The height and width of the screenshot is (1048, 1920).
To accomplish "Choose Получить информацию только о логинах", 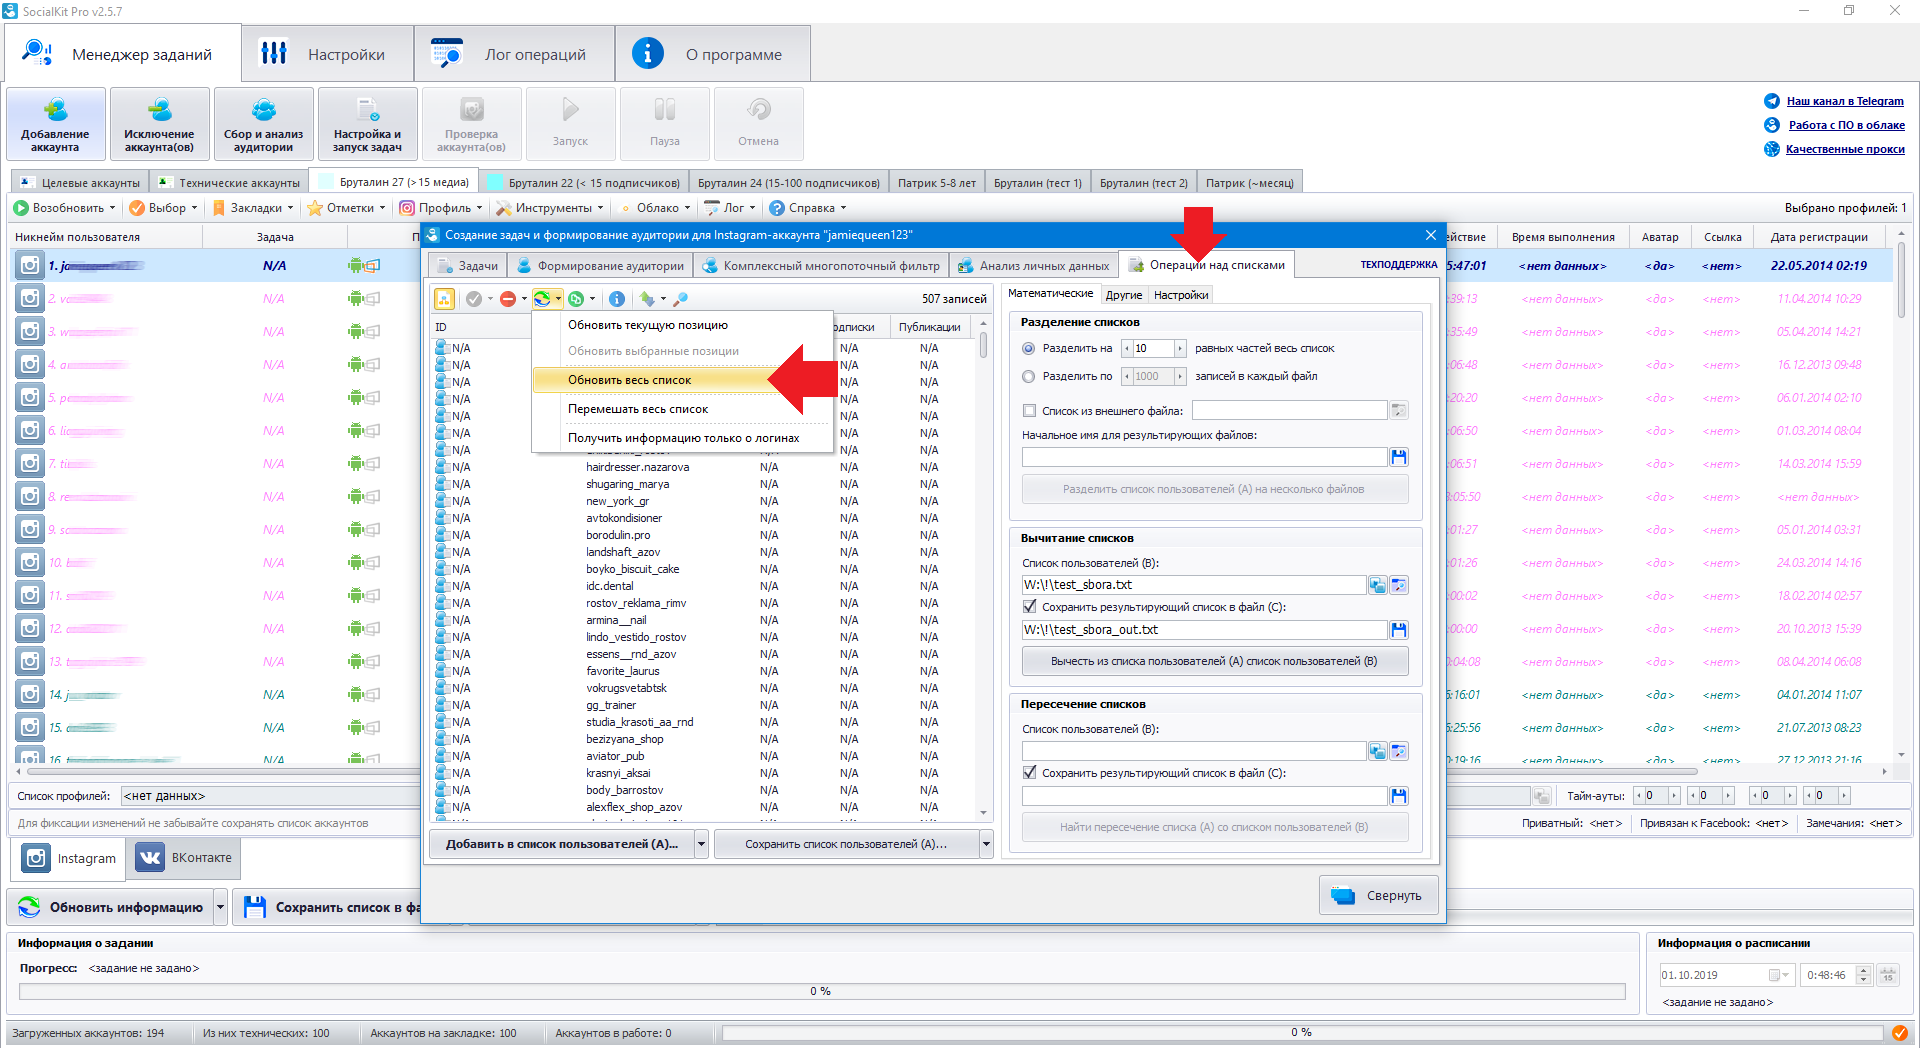I will pyautogui.click(x=682, y=438).
